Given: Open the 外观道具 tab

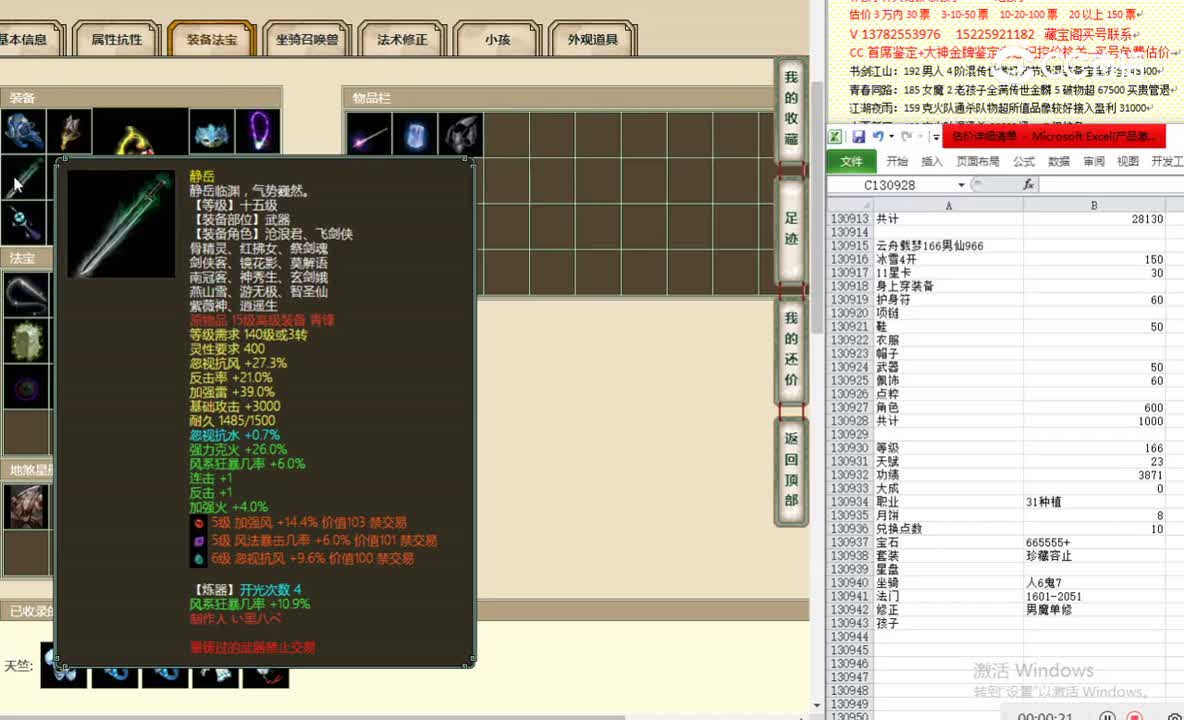Looking at the screenshot, I should pyautogui.click(x=593, y=39).
